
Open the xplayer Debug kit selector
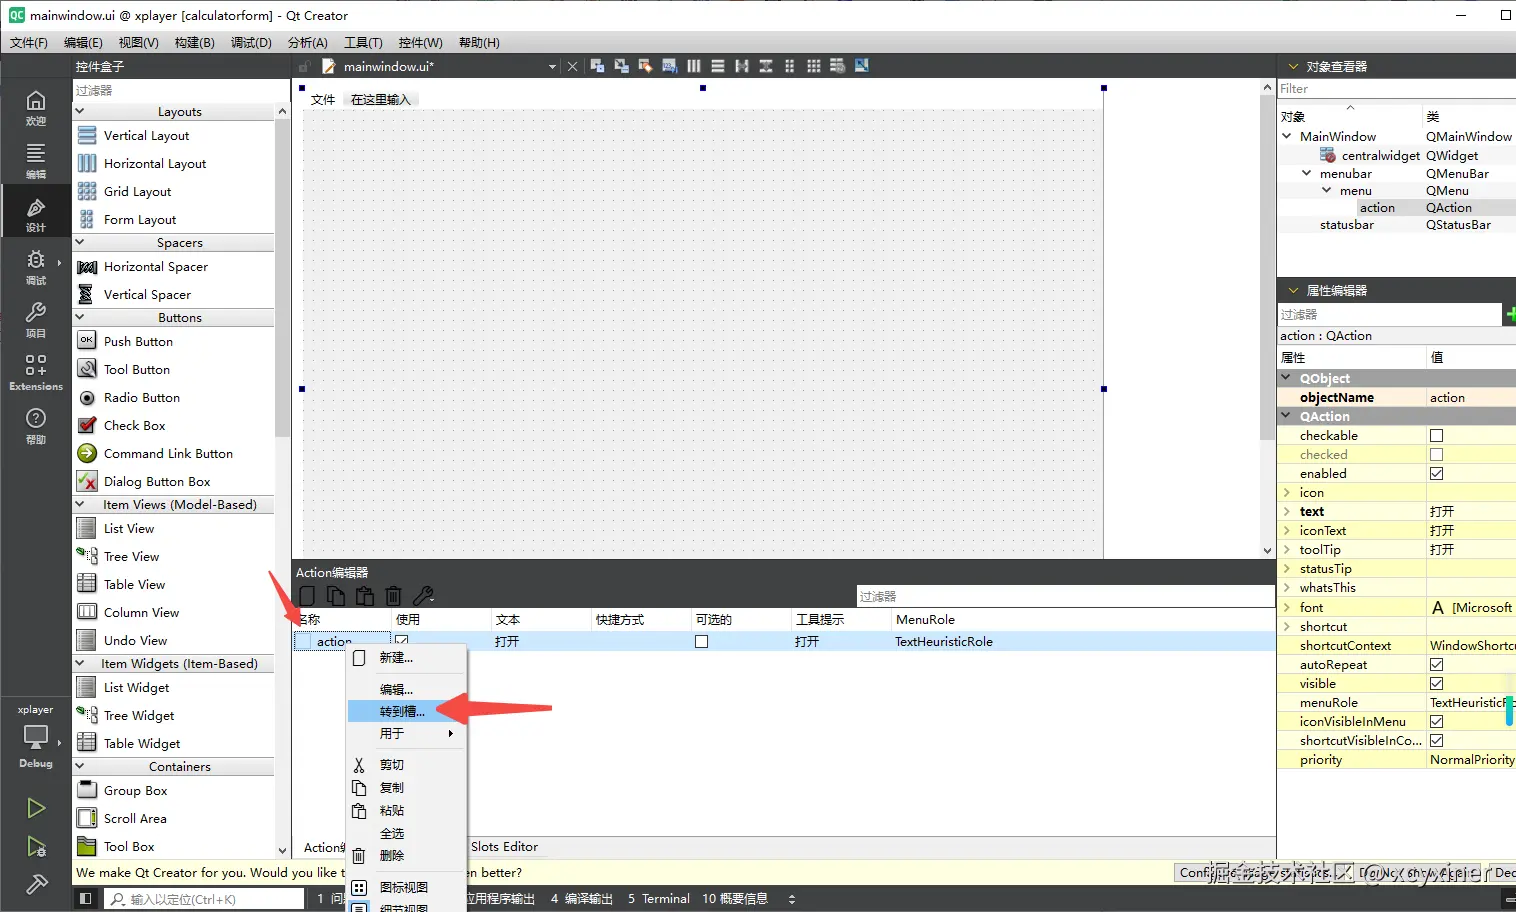coord(35,736)
